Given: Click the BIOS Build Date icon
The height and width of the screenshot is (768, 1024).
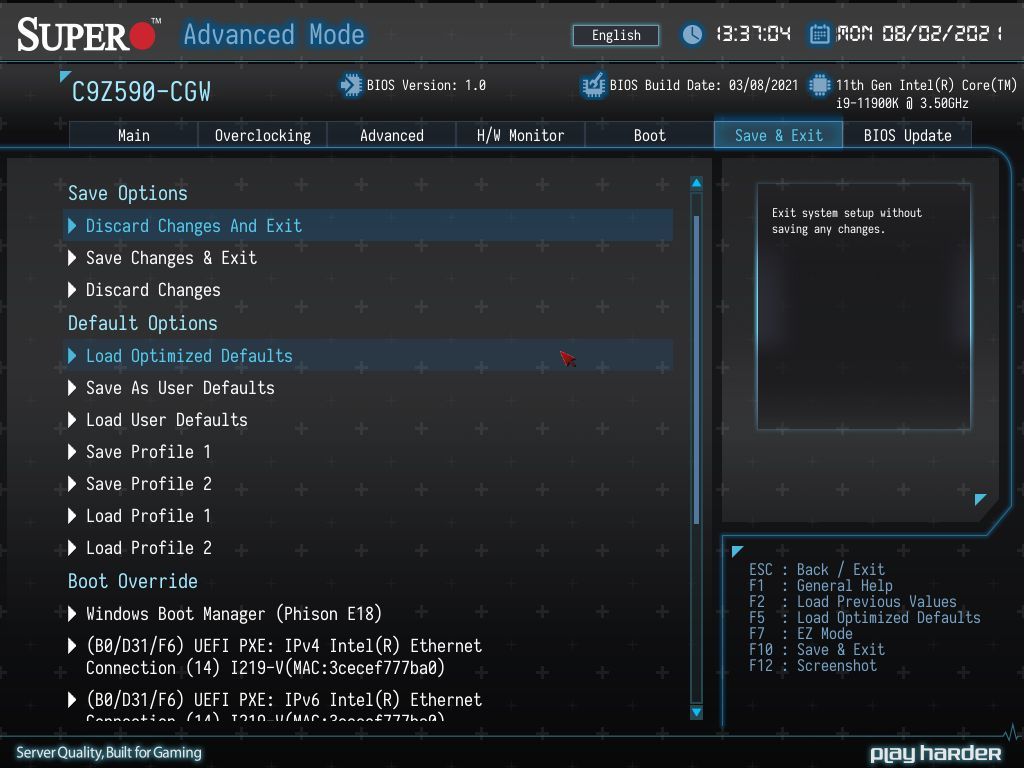Looking at the screenshot, I should tap(594, 86).
